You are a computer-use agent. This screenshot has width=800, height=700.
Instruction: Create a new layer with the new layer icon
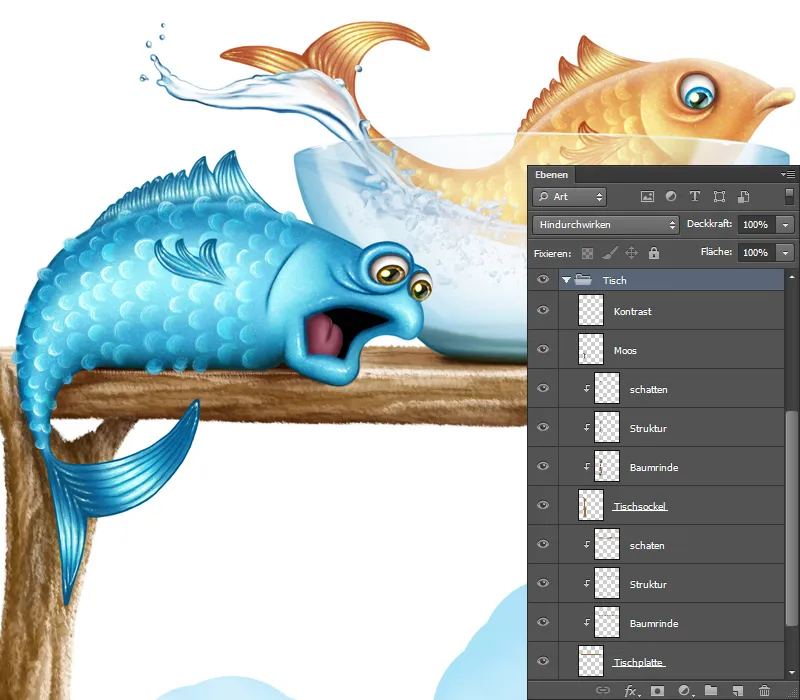(x=738, y=691)
